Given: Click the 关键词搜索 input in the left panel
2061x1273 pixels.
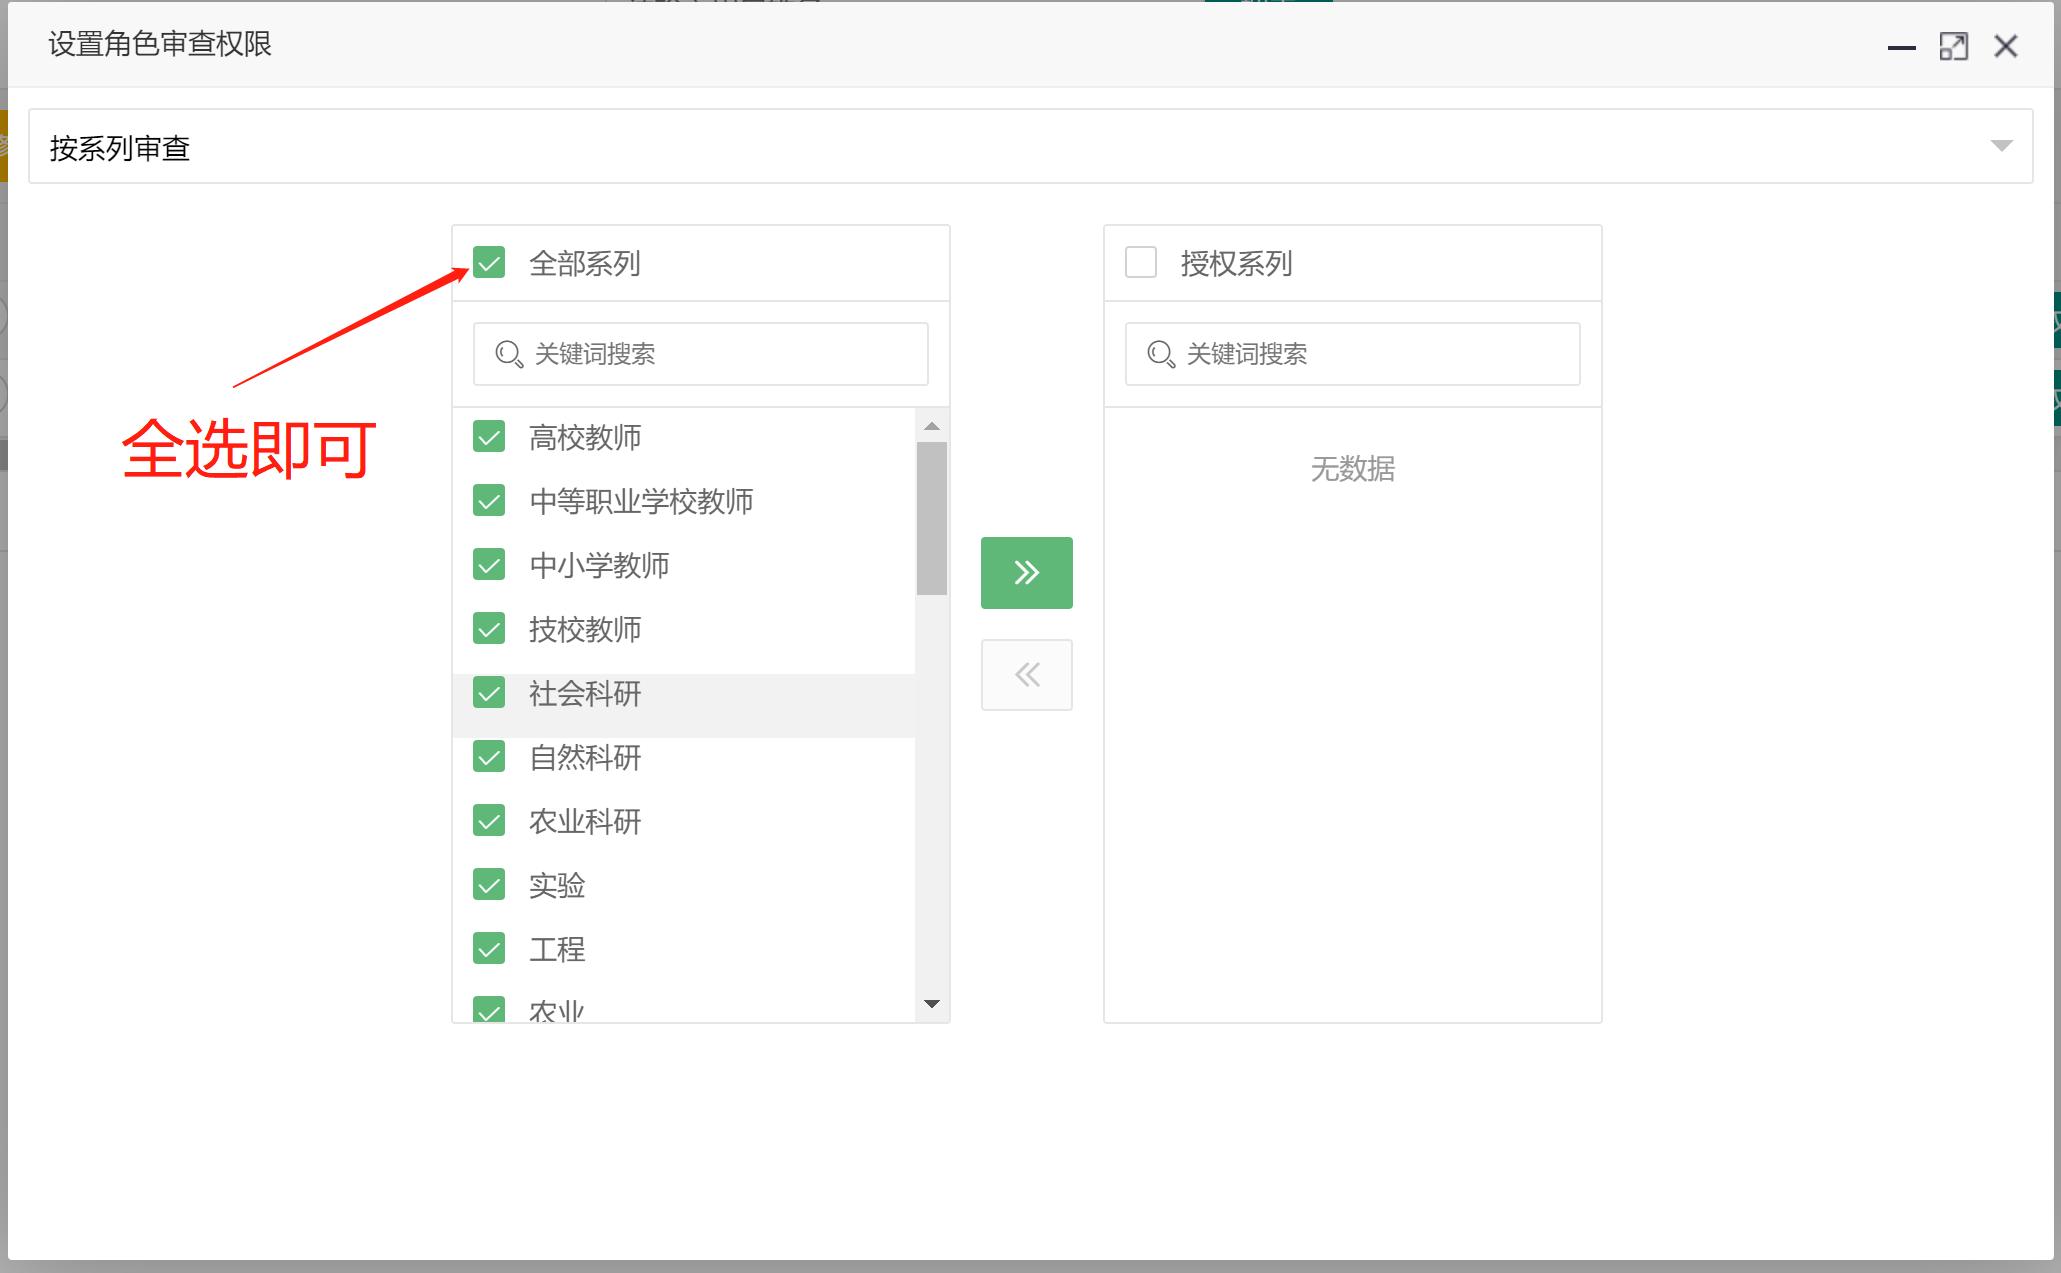Looking at the screenshot, I should 700,353.
